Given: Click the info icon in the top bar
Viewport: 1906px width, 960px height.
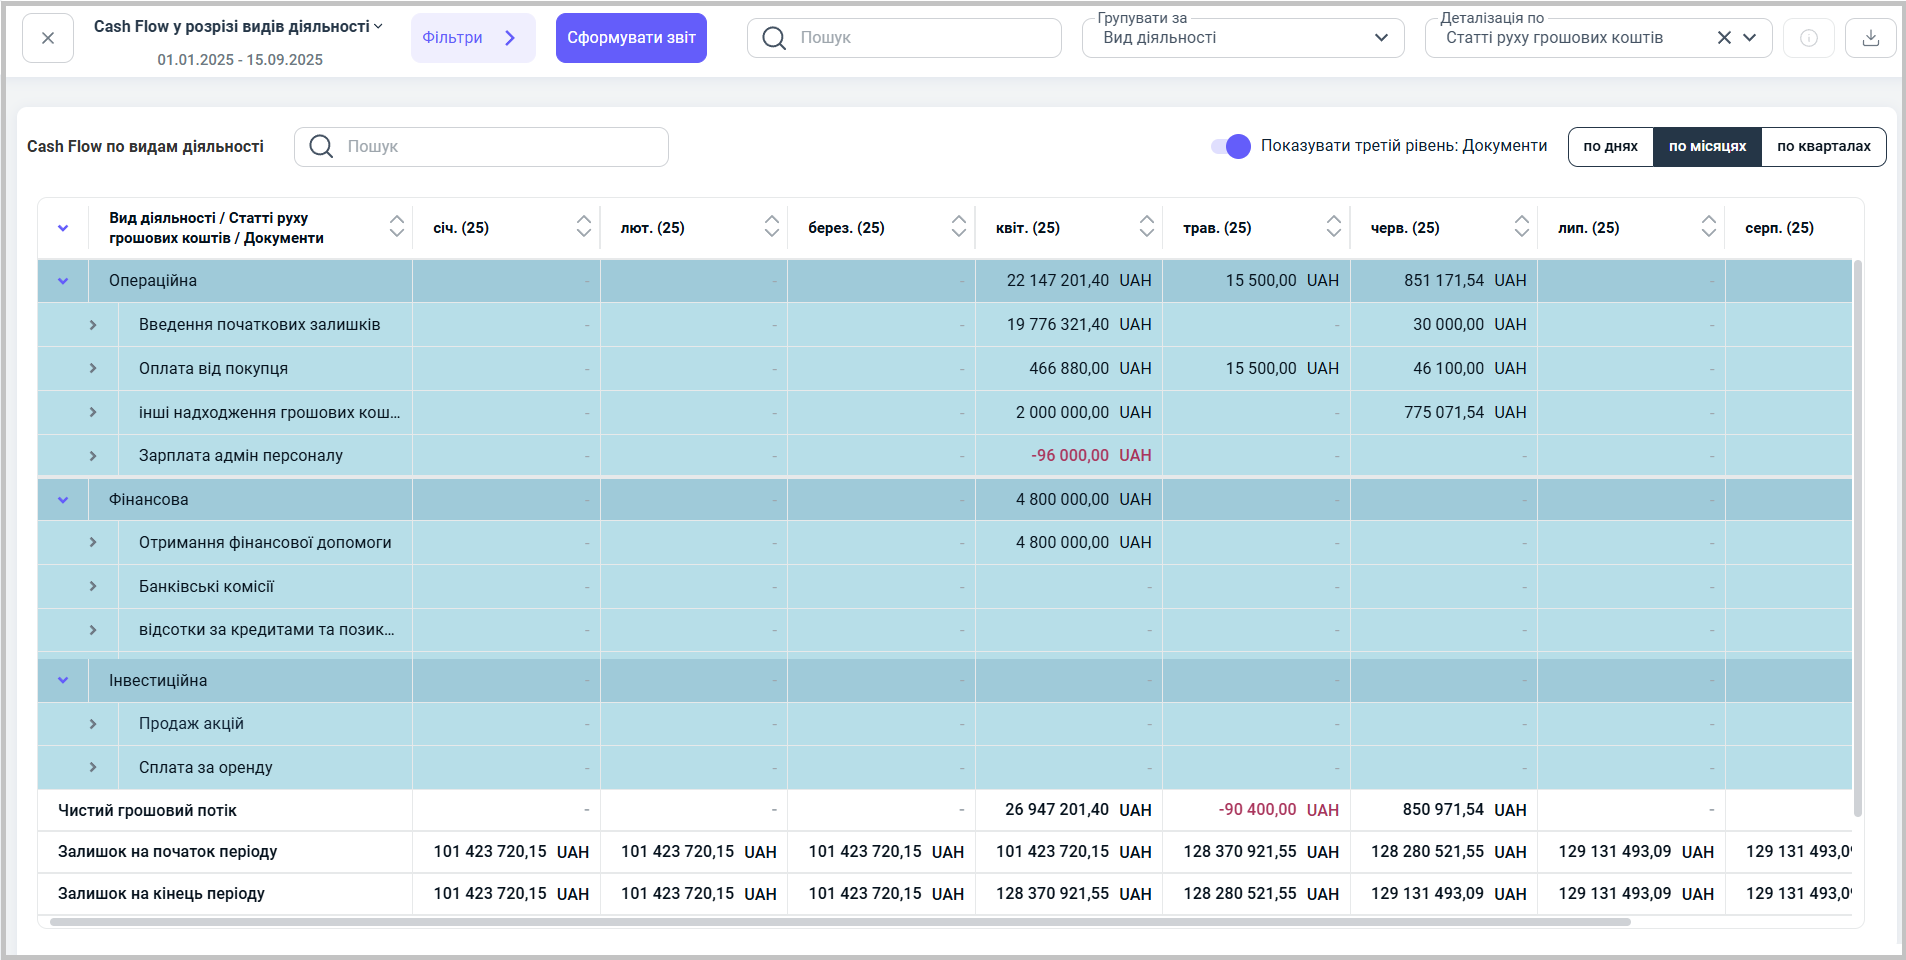Looking at the screenshot, I should pos(1808,38).
